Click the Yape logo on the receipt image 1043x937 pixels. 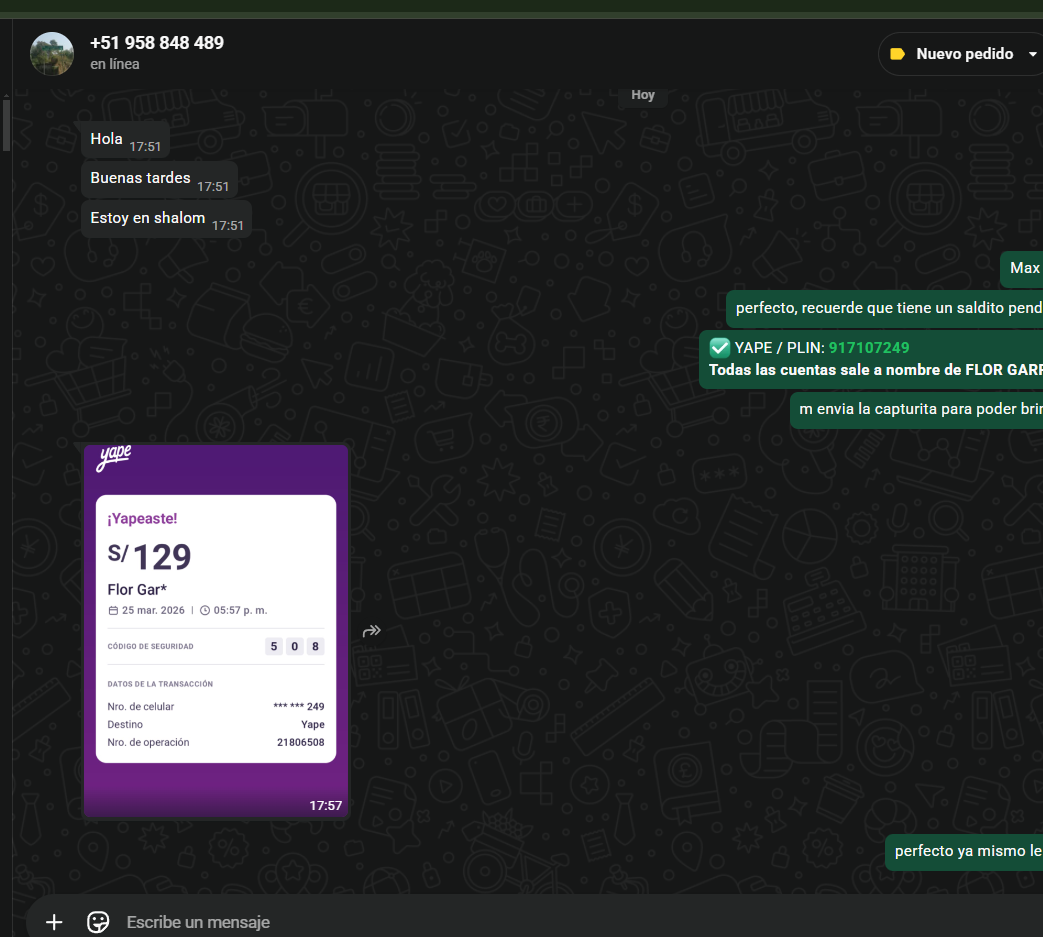114,458
